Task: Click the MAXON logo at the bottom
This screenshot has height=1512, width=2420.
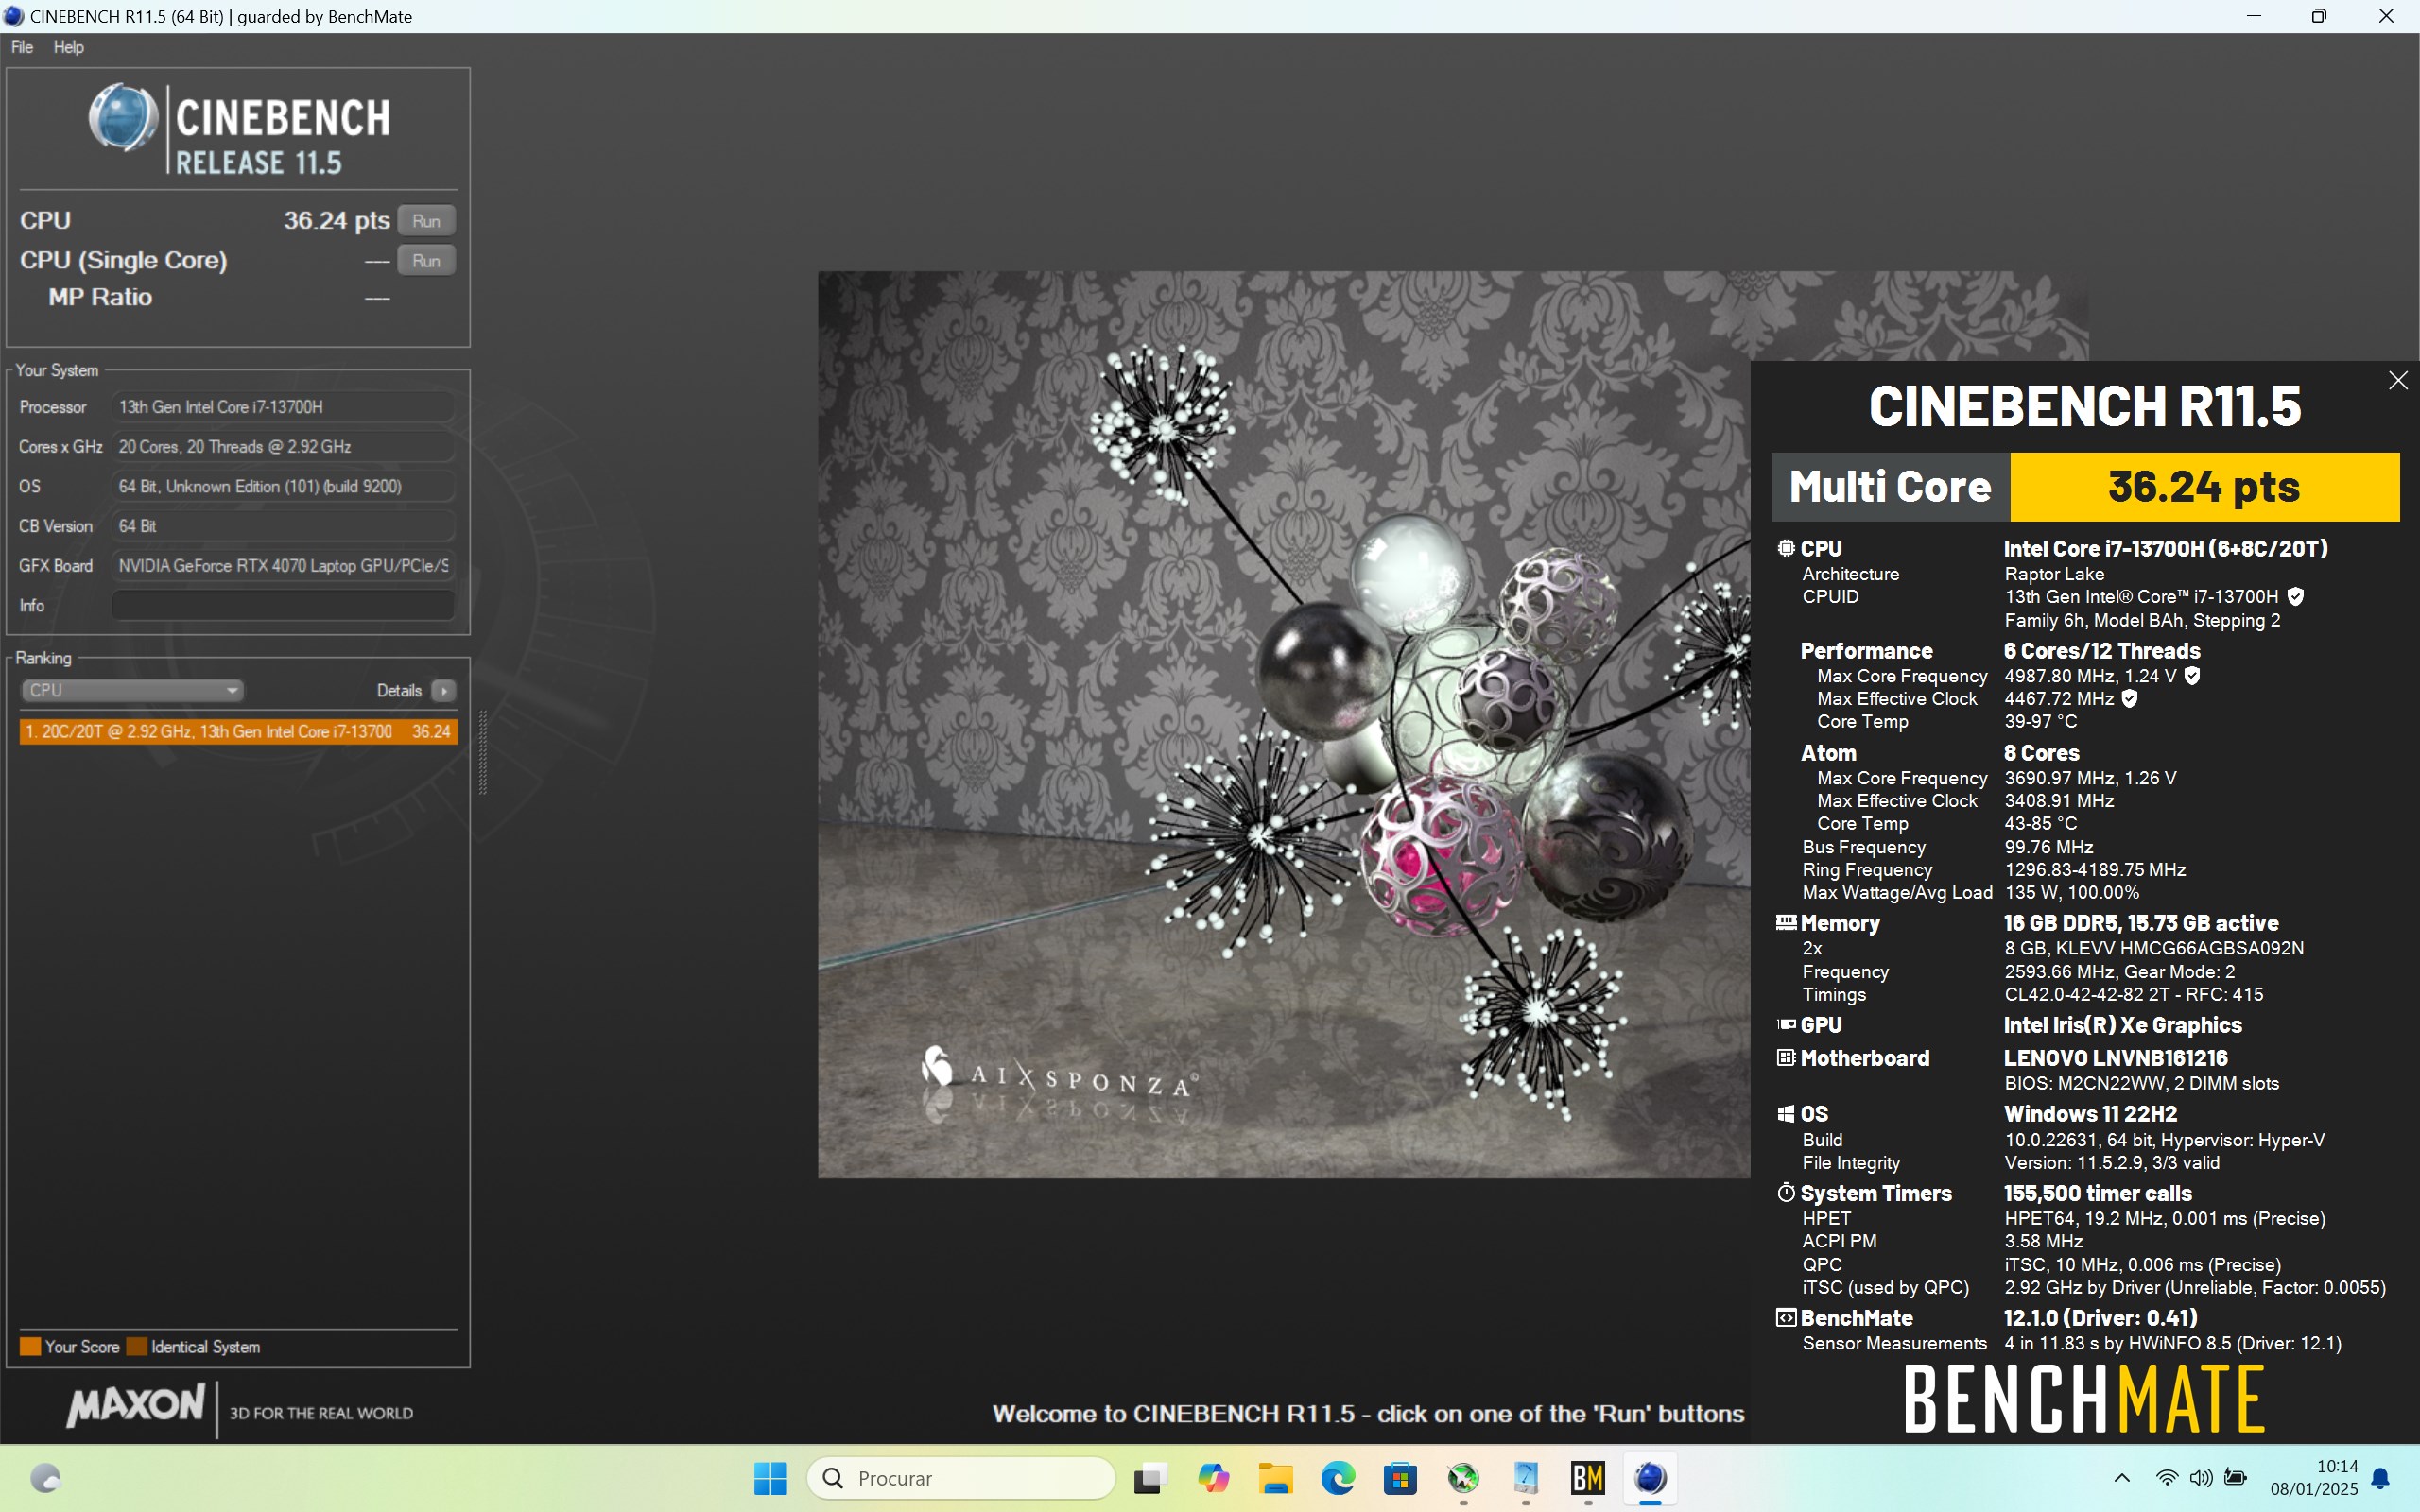Action: (136, 1406)
